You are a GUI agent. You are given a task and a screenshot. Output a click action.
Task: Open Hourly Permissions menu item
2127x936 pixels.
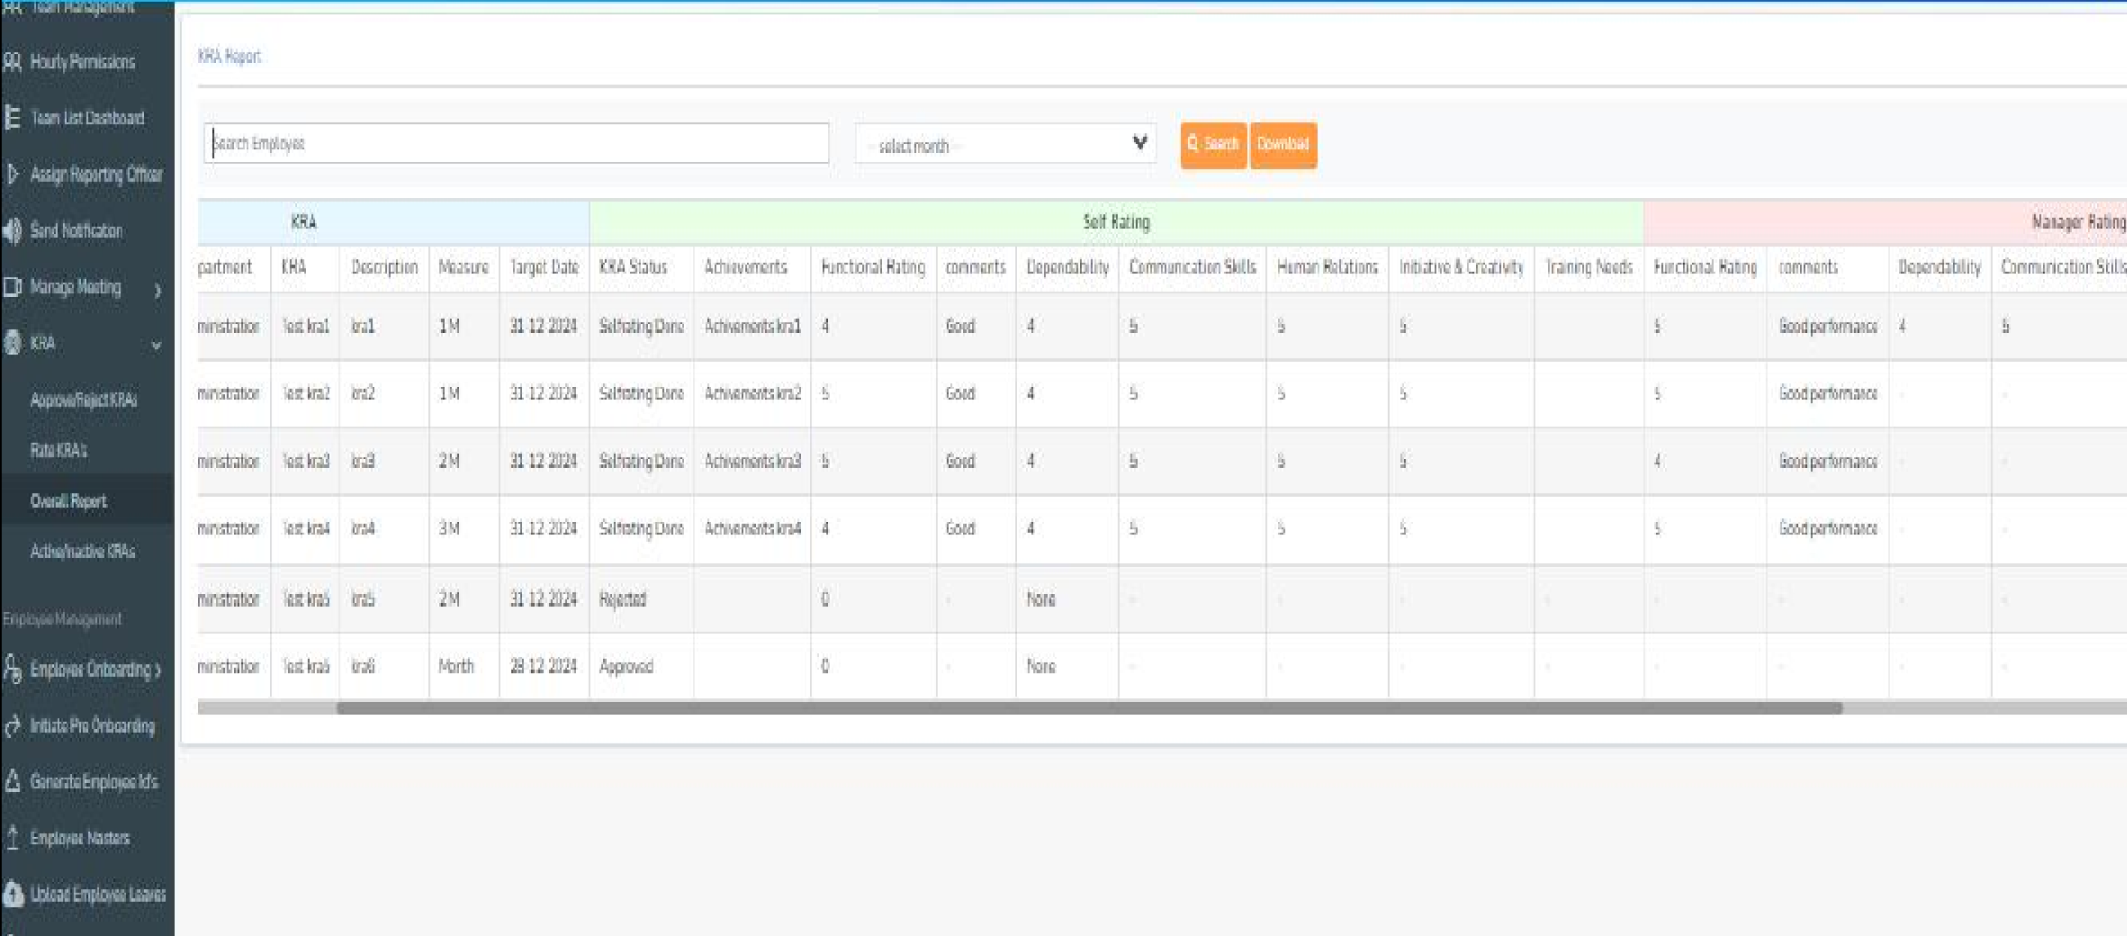click(x=83, y=62)
